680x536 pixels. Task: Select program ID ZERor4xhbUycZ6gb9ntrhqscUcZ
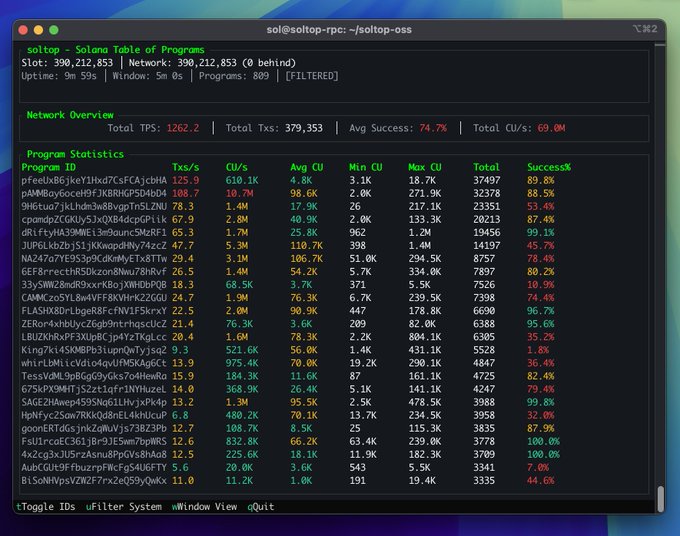(94, 324)
